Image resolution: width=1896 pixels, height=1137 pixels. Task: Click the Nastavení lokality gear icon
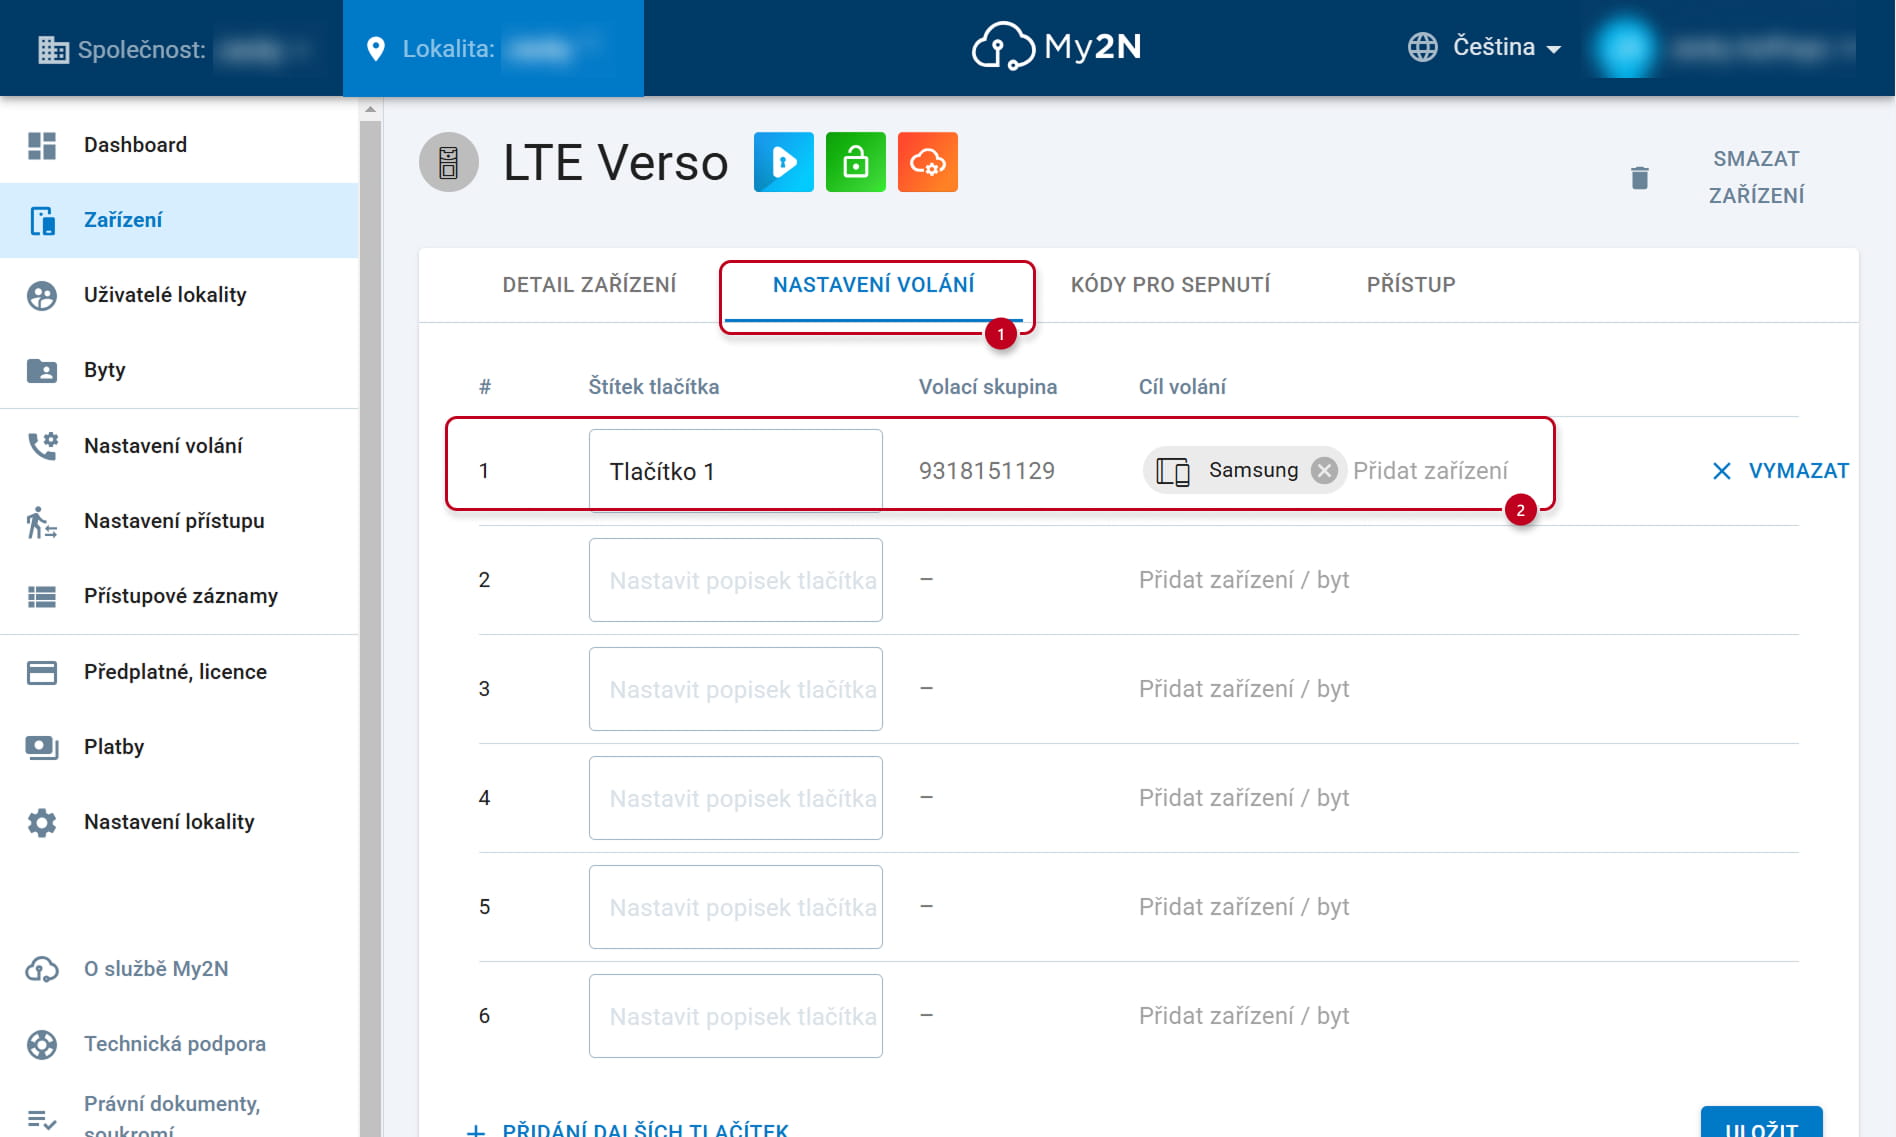(42, 823)
